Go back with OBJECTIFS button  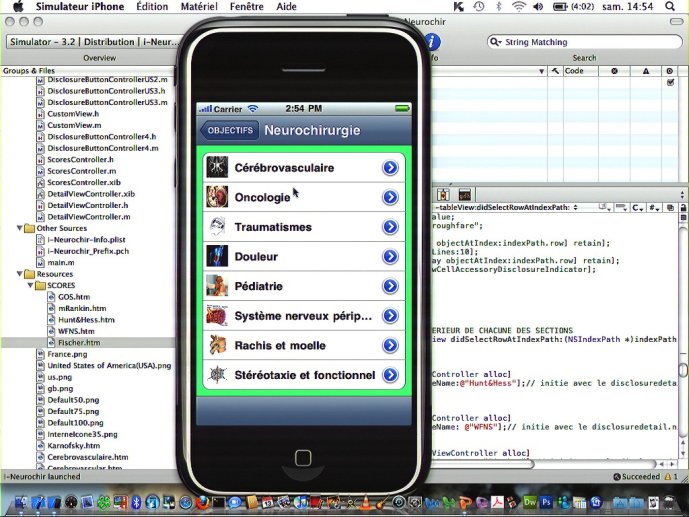click(229, 130)
